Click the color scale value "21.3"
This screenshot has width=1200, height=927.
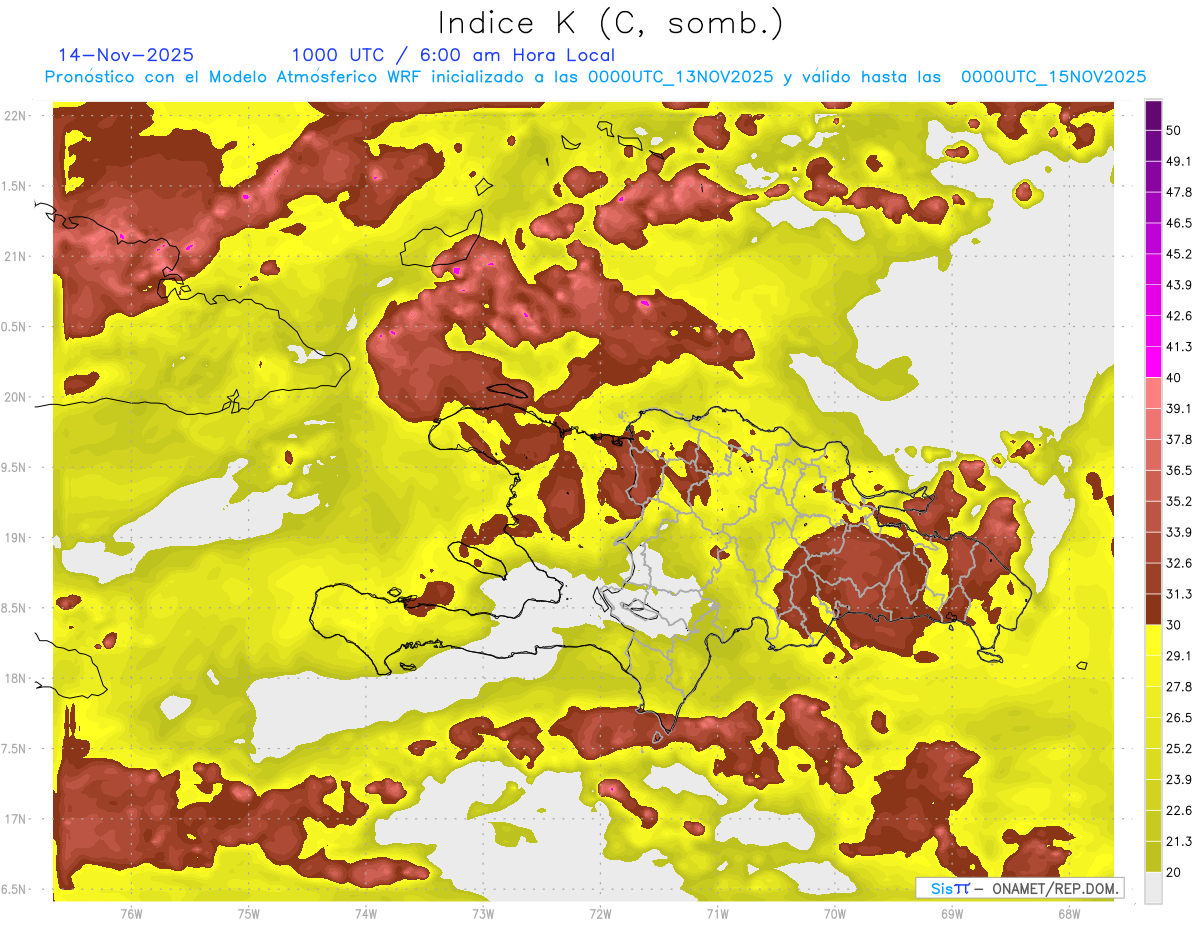pos(1178,841)
